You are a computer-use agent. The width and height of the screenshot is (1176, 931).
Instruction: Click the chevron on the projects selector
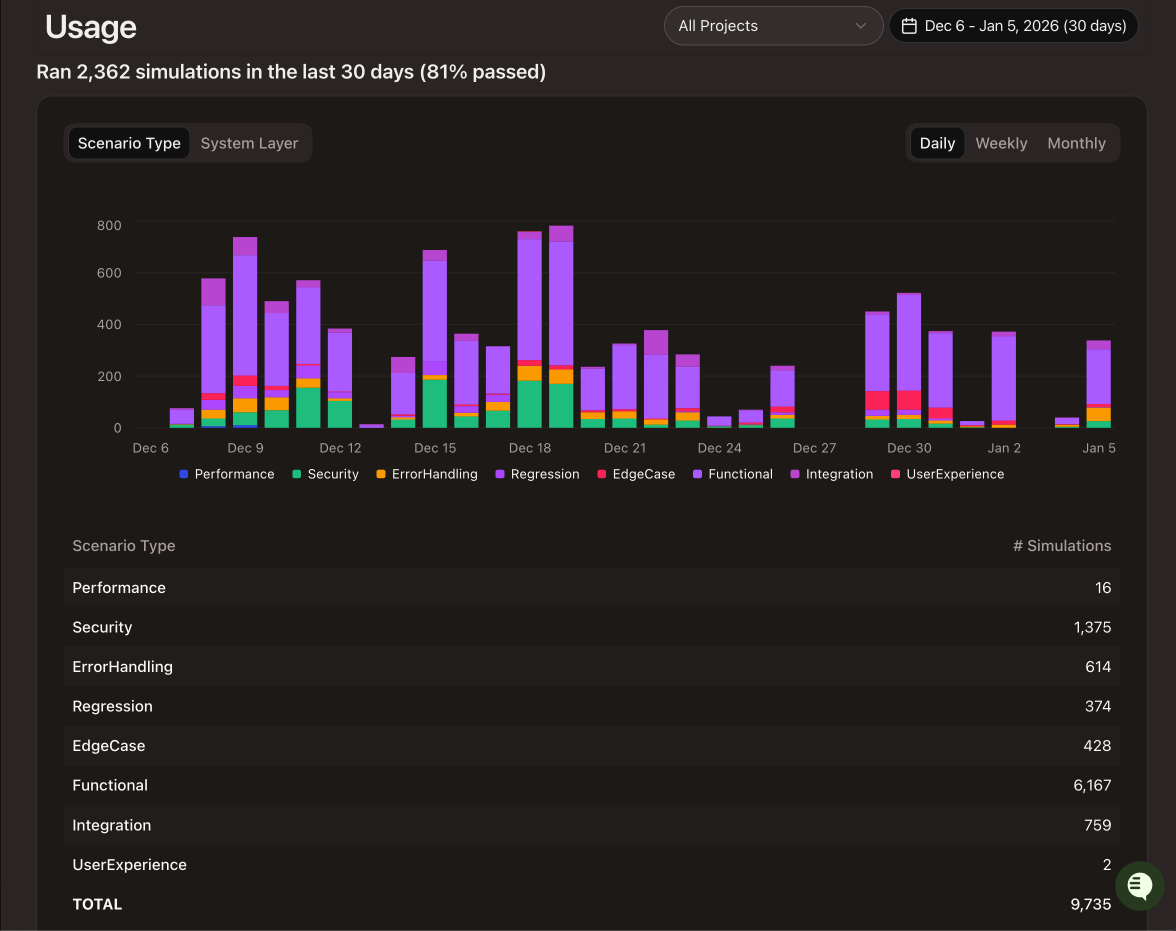[x=862, y=26]
